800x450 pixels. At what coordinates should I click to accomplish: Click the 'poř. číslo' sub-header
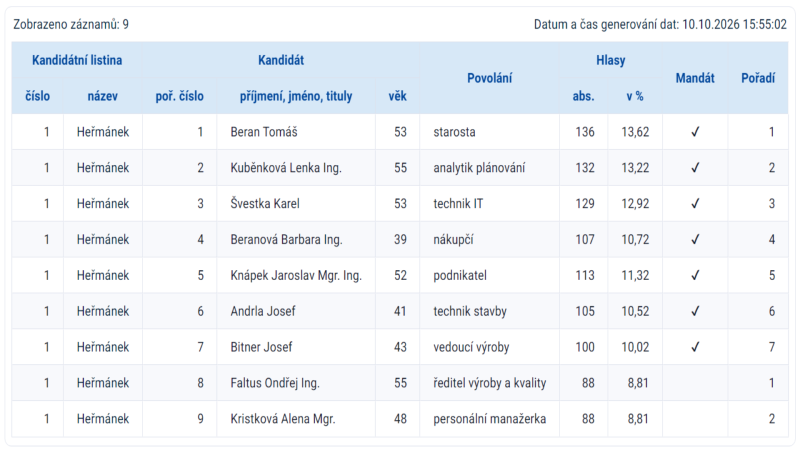click(180, 96)
